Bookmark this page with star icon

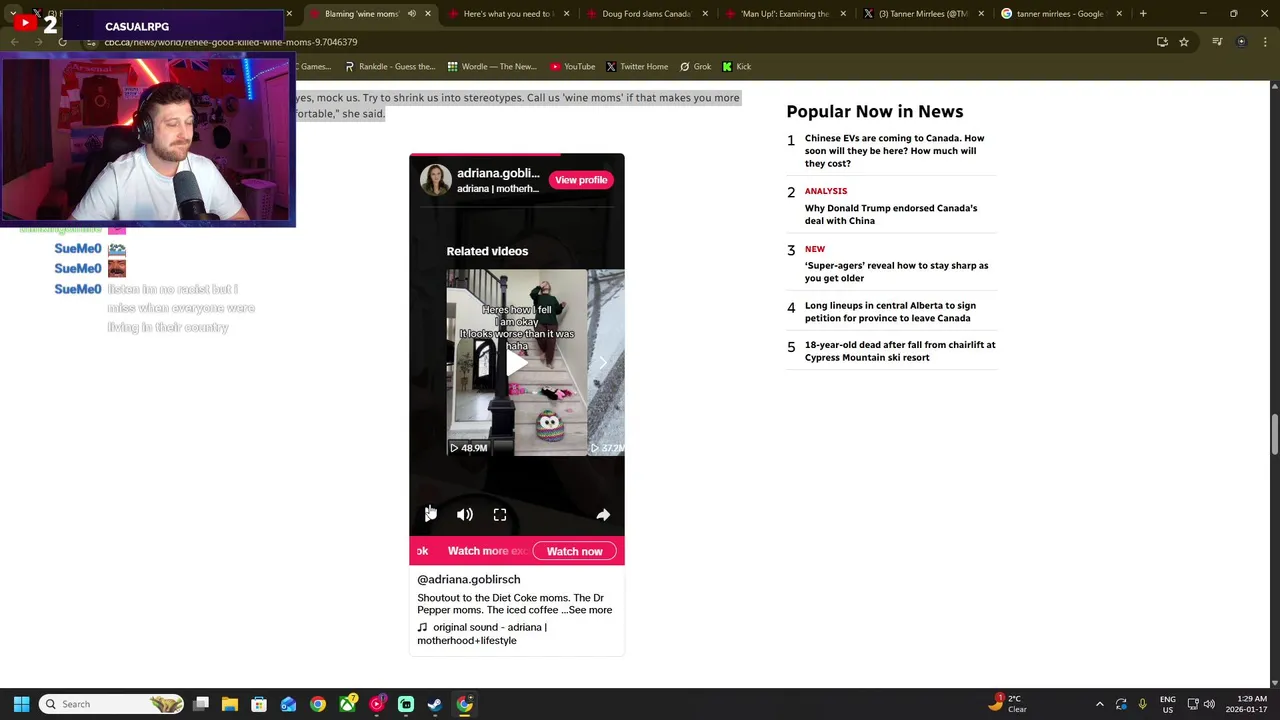click(x=1184, y=42)
